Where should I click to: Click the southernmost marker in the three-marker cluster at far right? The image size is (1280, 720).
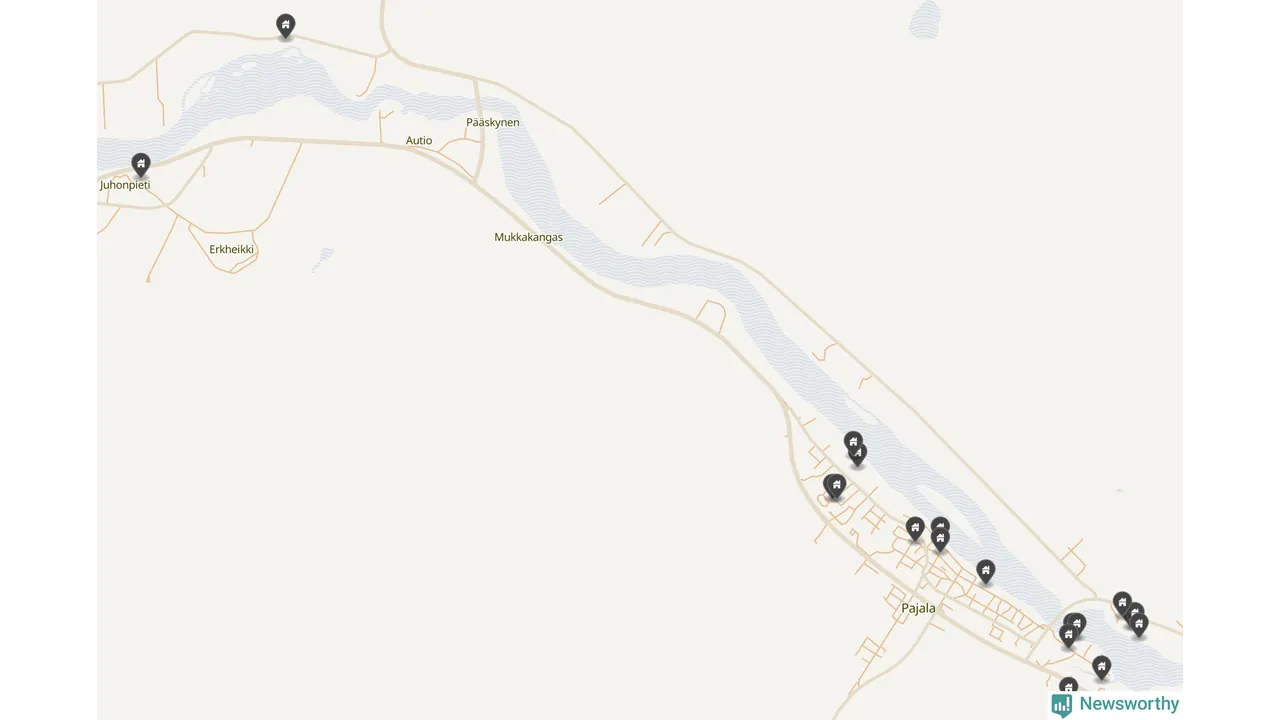click(1139, 625)
